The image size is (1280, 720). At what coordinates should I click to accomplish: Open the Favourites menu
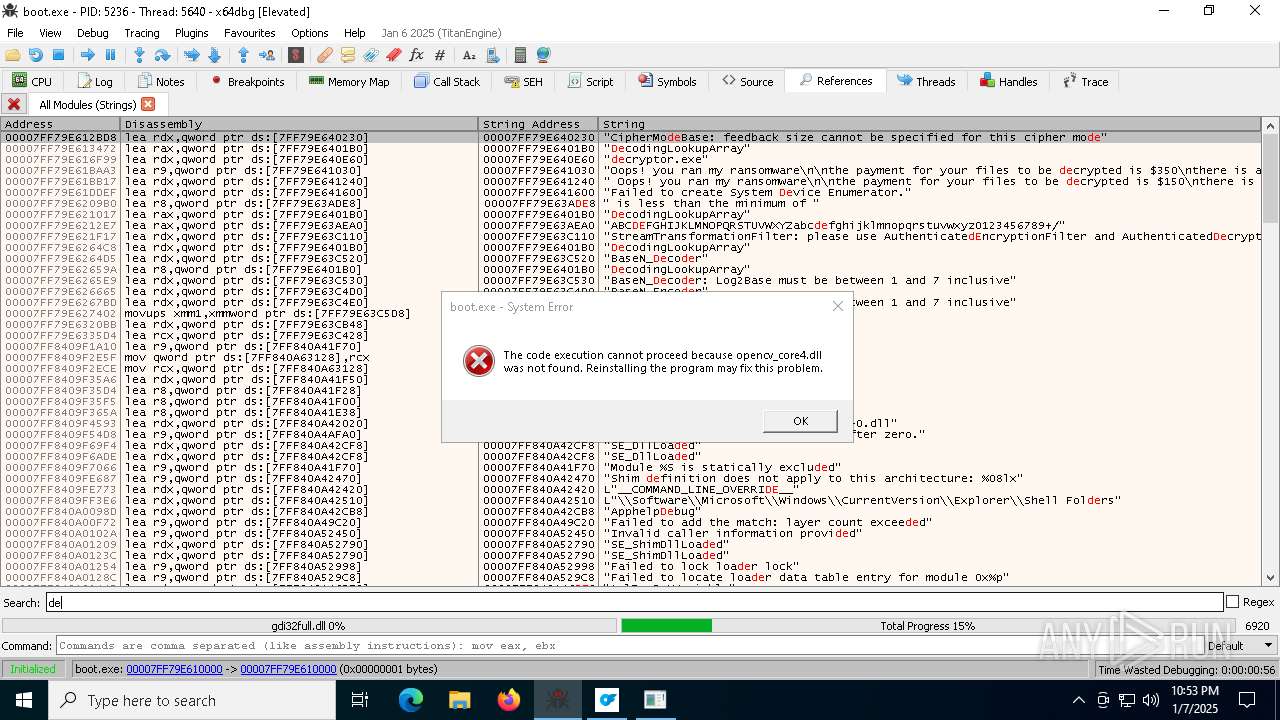[249, 33]
